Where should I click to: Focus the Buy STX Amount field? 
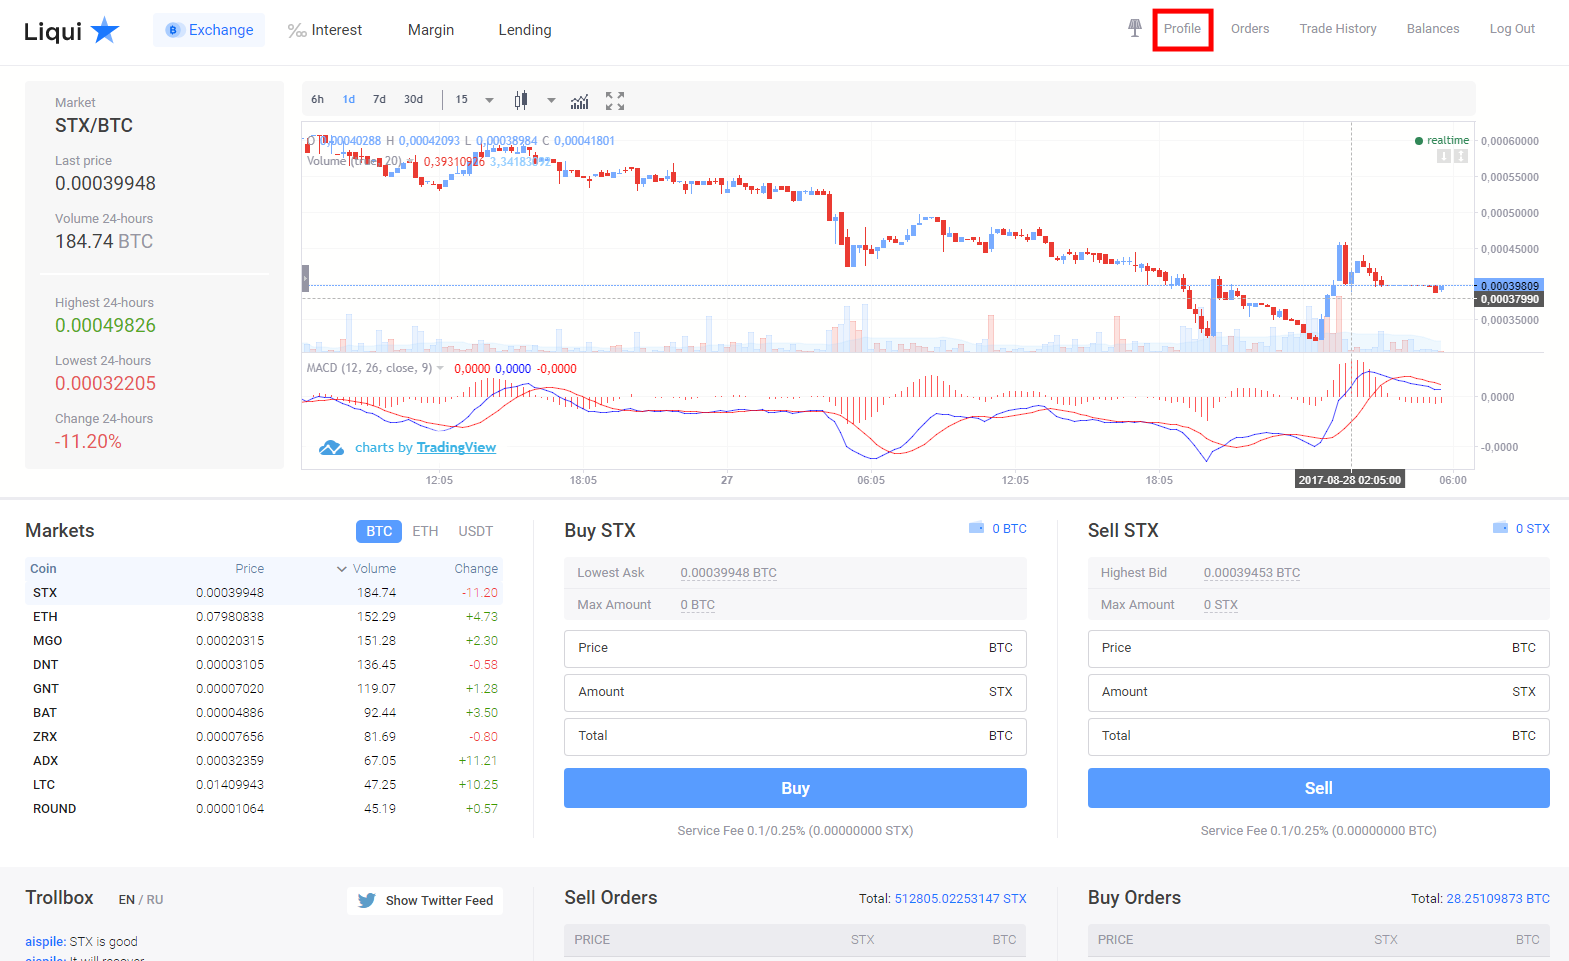click(x=795, y=693)
